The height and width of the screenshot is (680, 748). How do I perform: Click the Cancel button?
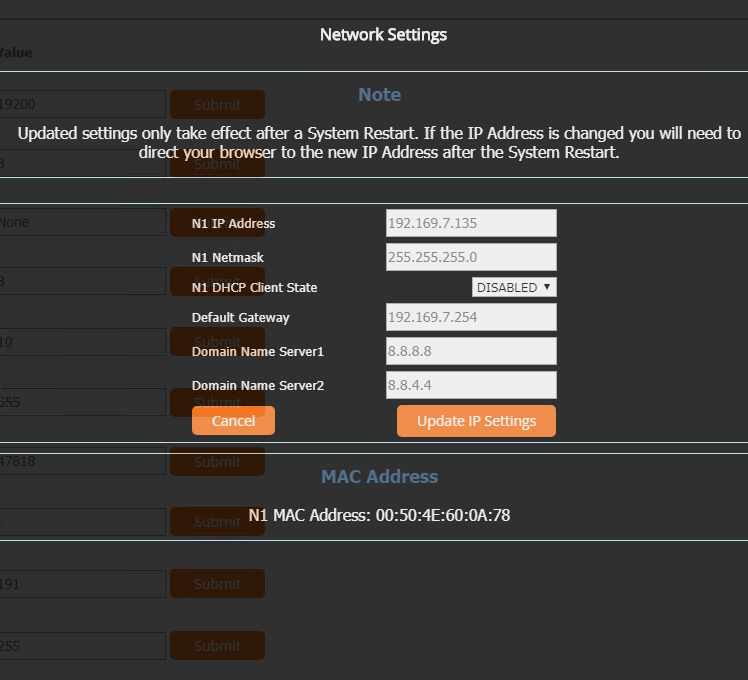pyautogui.click(x=233, y=421)
